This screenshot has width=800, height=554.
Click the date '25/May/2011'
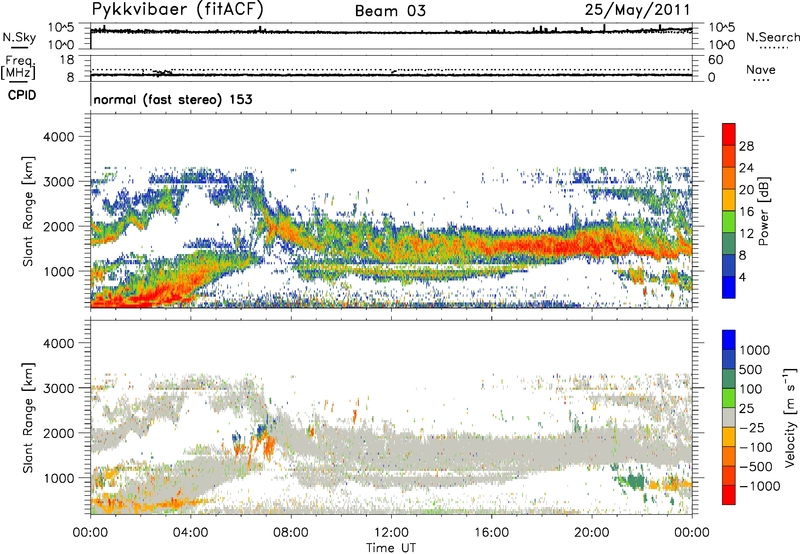tap(637, 10)
